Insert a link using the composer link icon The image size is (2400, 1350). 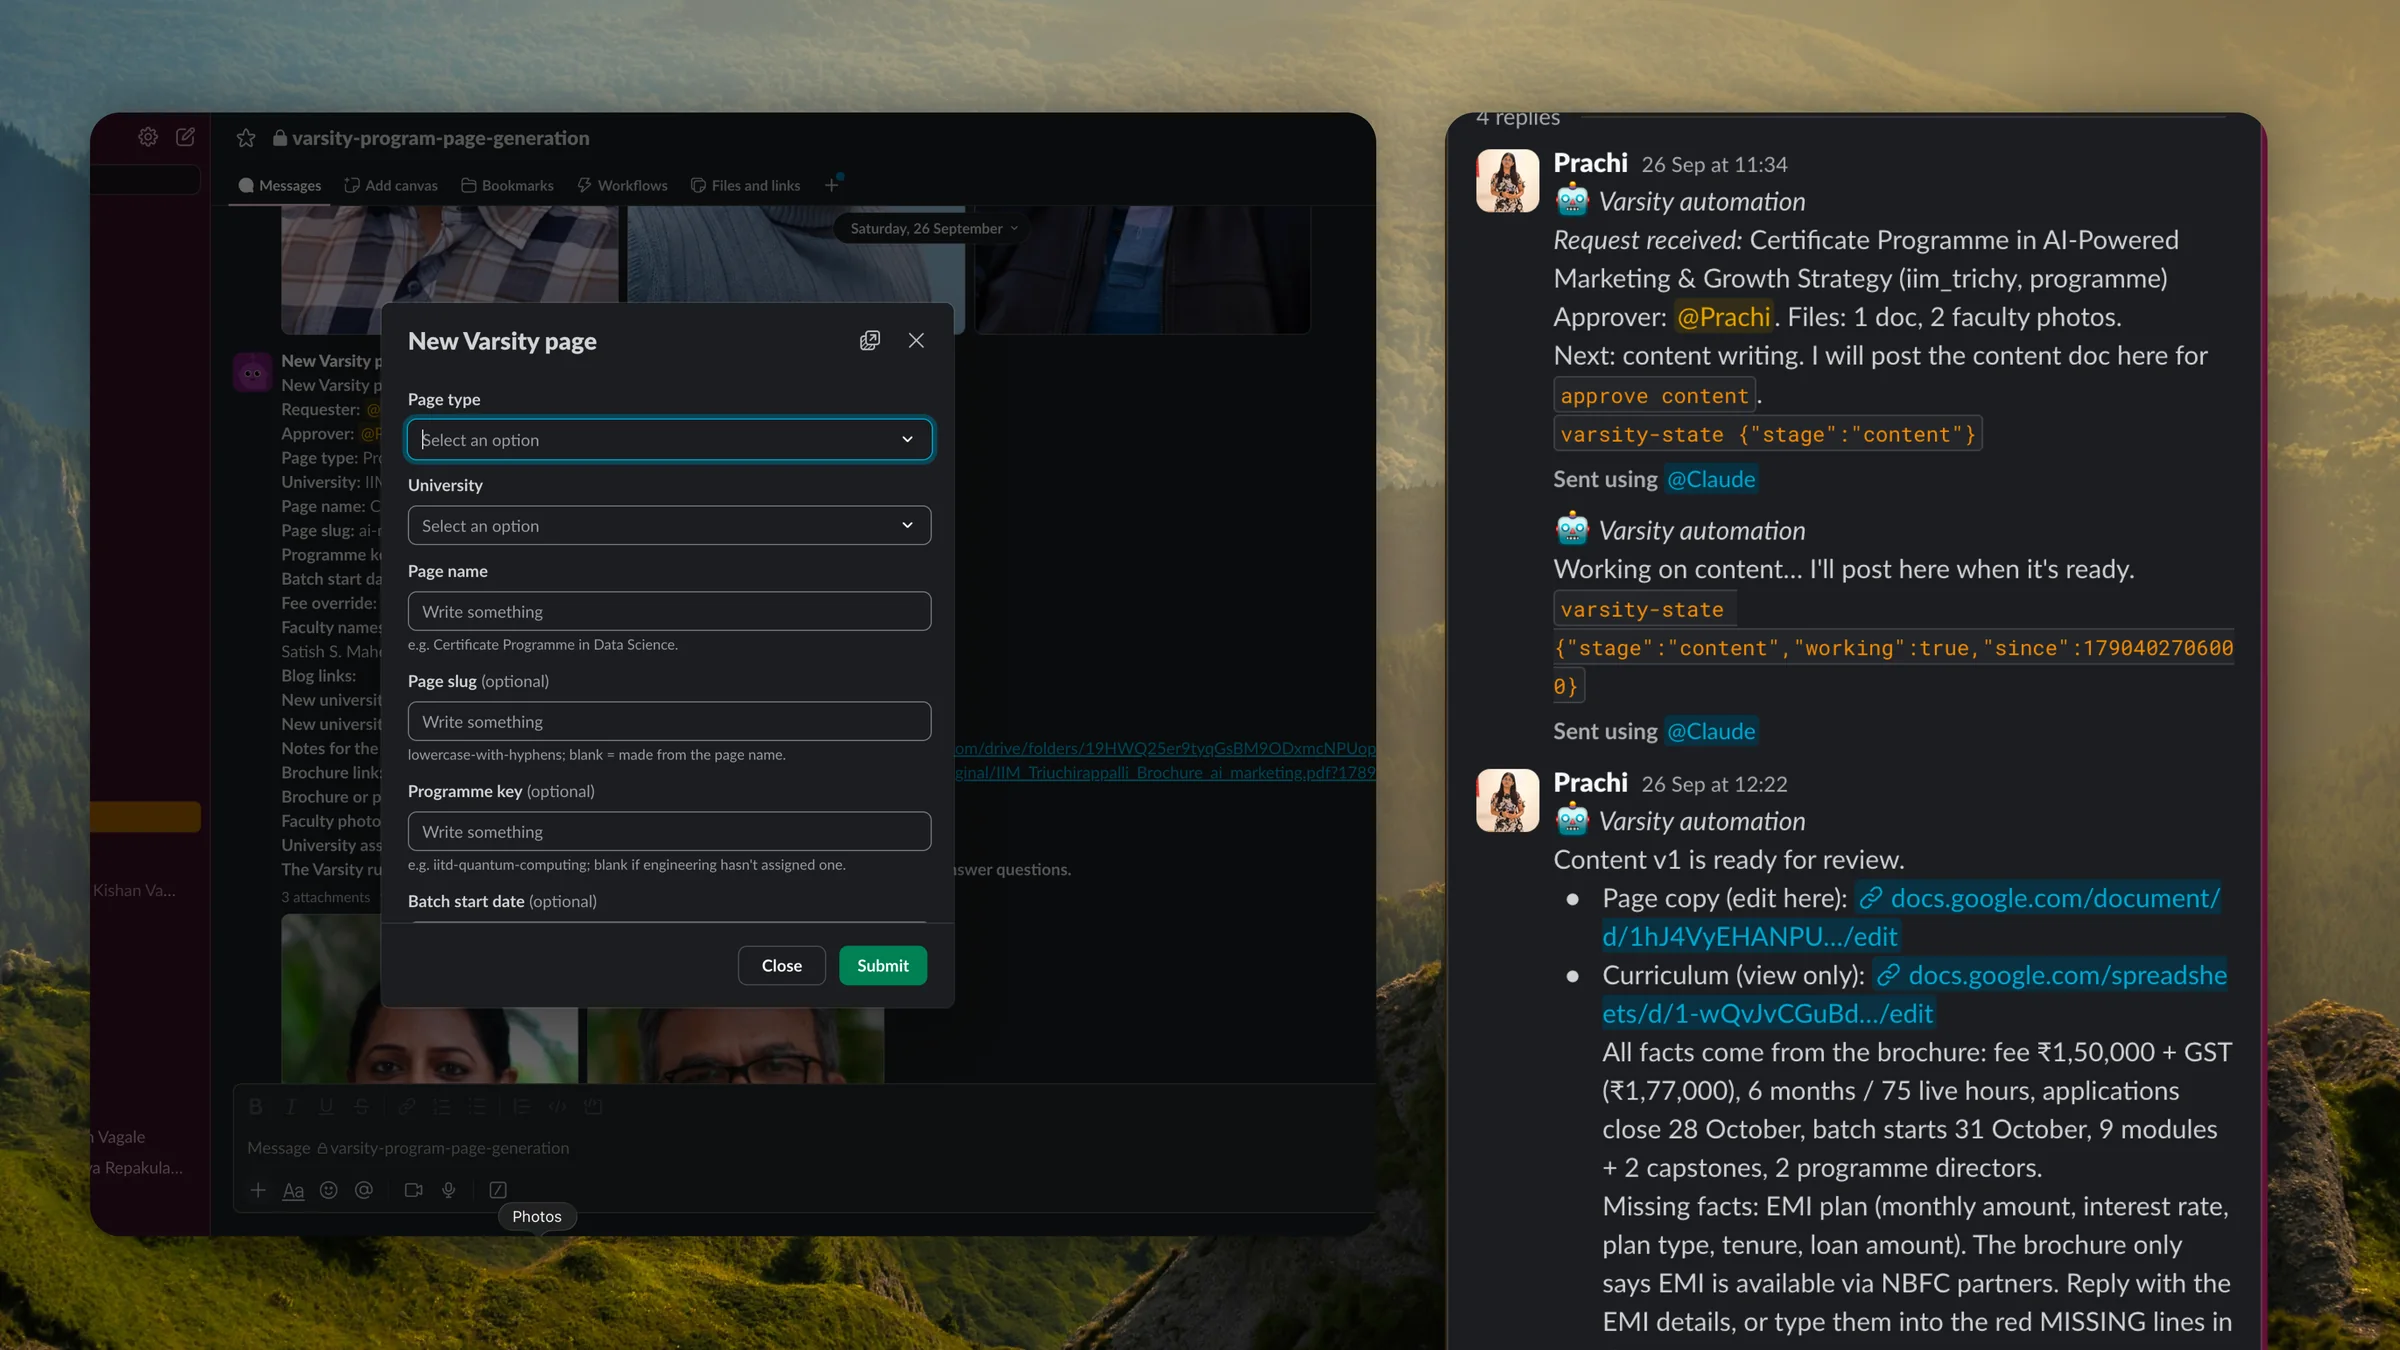[406, 1106]
